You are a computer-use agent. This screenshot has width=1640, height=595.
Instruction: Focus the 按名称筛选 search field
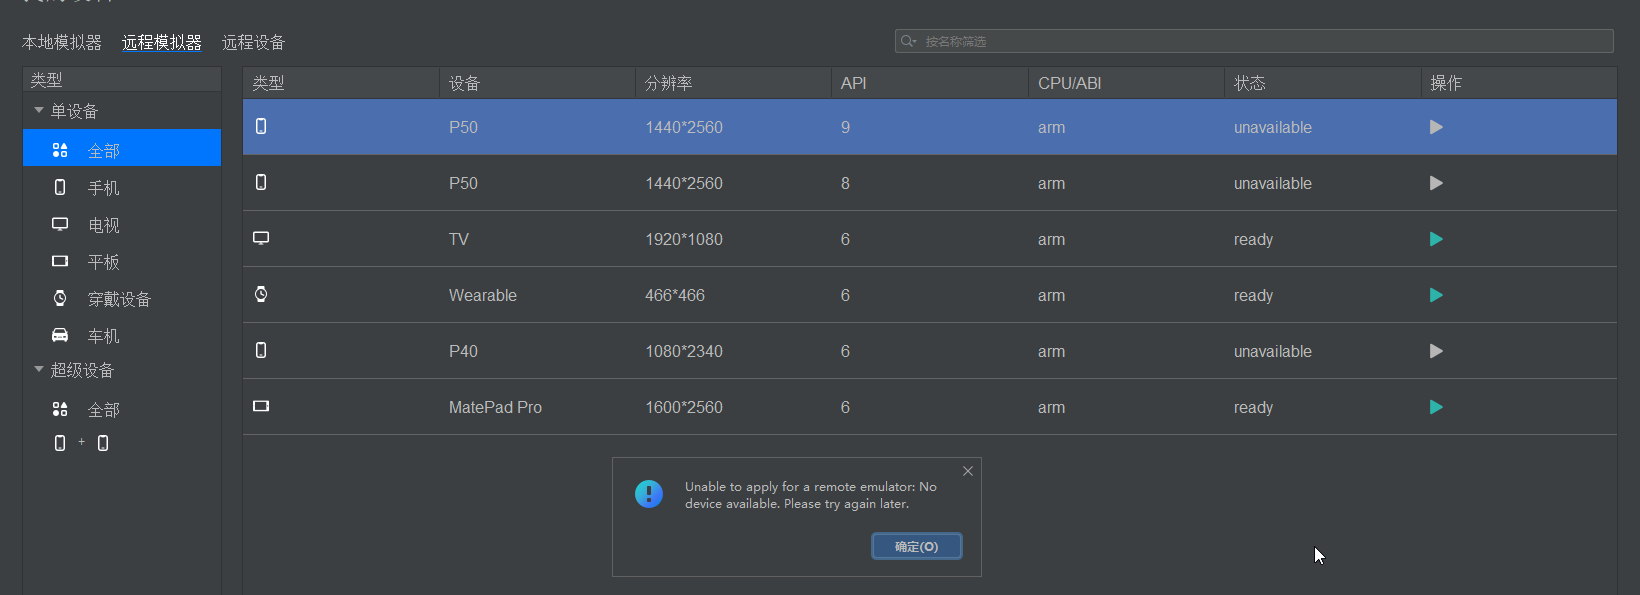pyautogui.click(x=1254, y=41)
